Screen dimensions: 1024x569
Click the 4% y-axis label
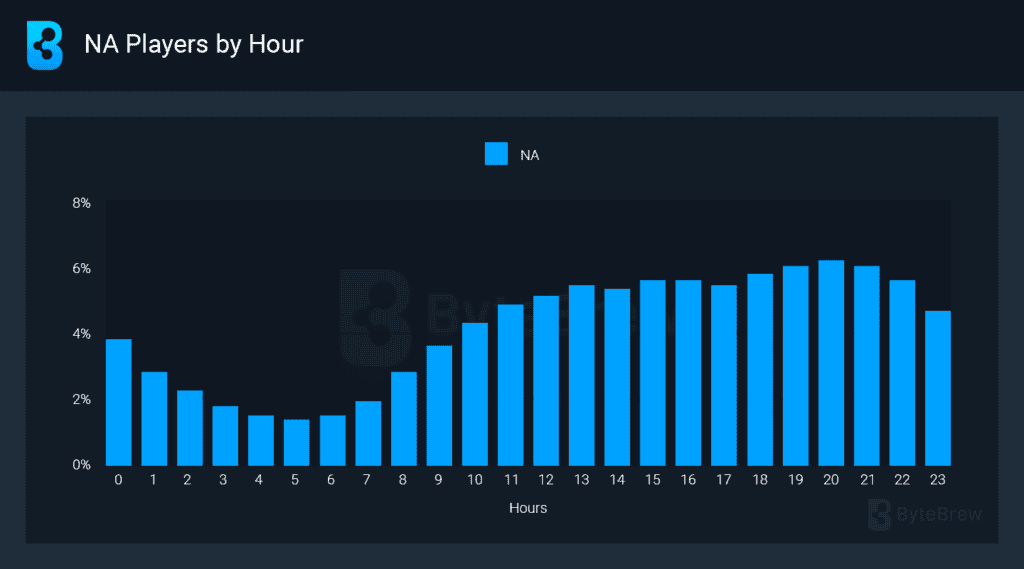pyautogui.click(x=81, y=334)
